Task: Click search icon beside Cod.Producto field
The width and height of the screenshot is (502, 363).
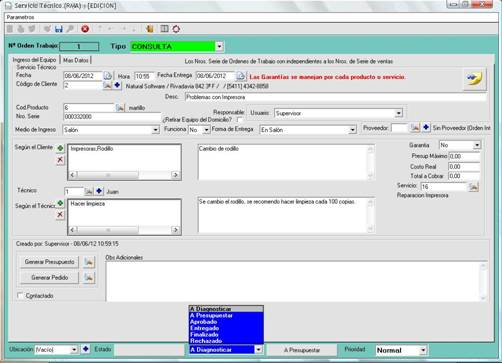Action: [120, 108]
